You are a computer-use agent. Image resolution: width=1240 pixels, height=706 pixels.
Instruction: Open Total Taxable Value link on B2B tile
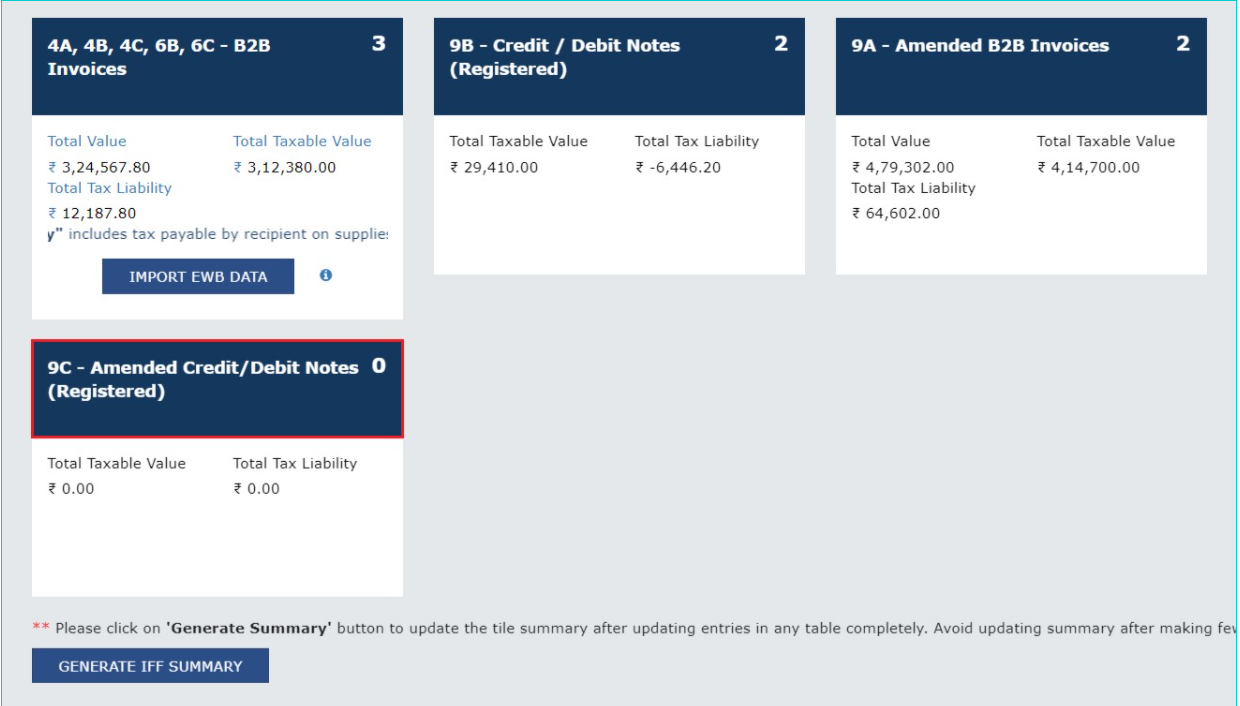tap(303, 140)
